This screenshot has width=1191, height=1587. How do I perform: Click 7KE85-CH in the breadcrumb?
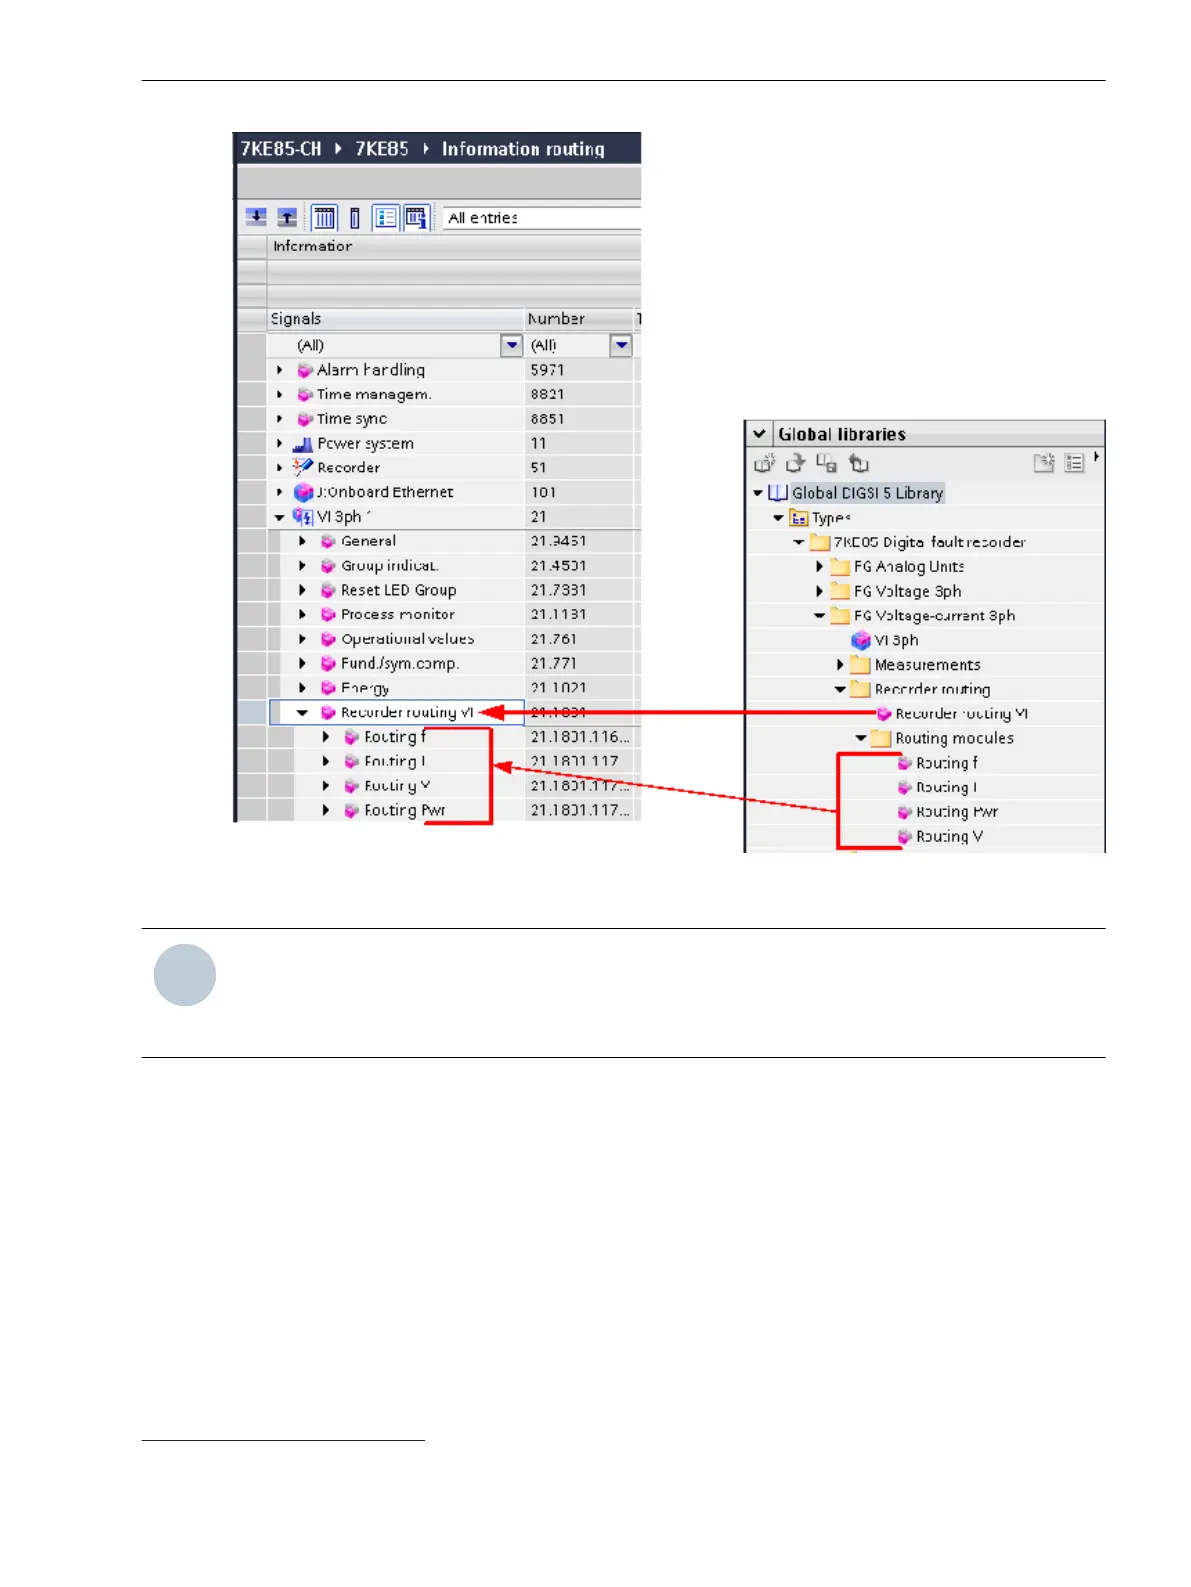[281, 149]
